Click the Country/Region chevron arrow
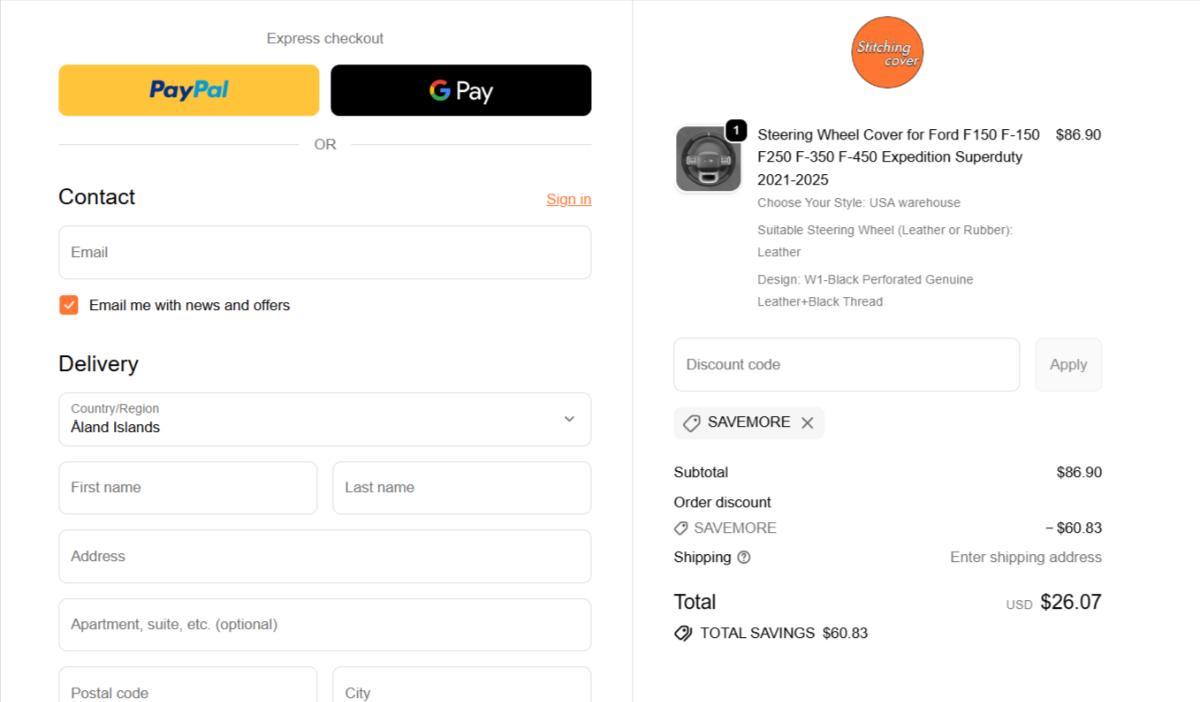1200x702 pixels. (569, 419)
